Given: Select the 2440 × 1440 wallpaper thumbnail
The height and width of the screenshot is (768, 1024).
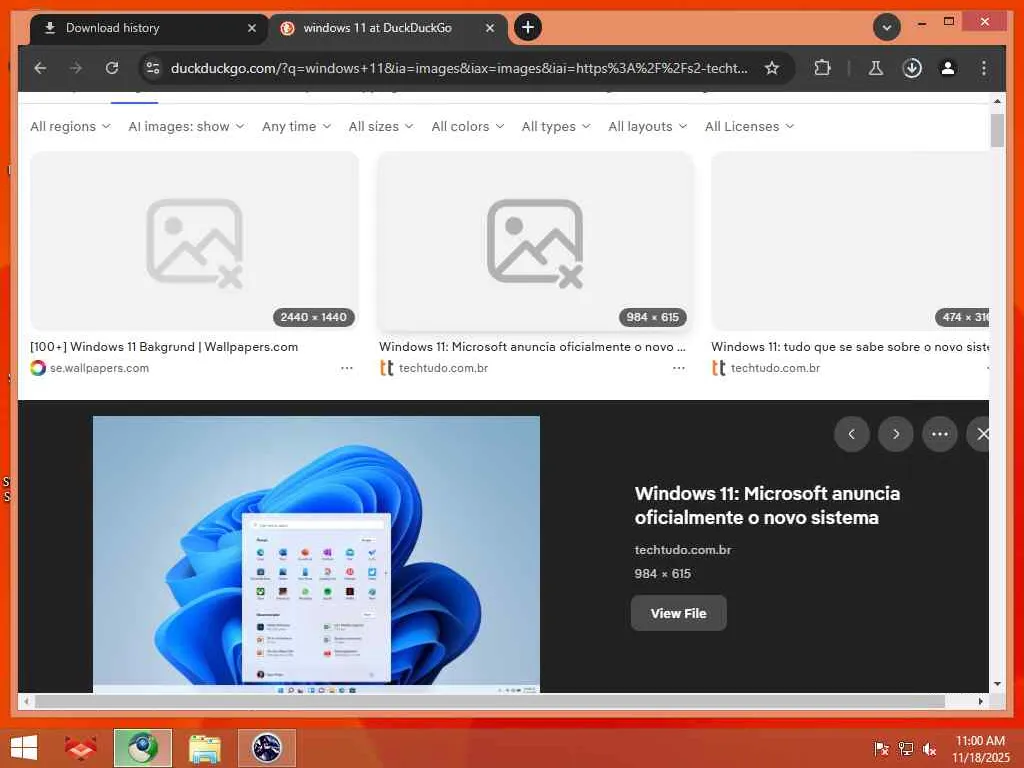Looking at the screenshot, I should coord(195,242).
